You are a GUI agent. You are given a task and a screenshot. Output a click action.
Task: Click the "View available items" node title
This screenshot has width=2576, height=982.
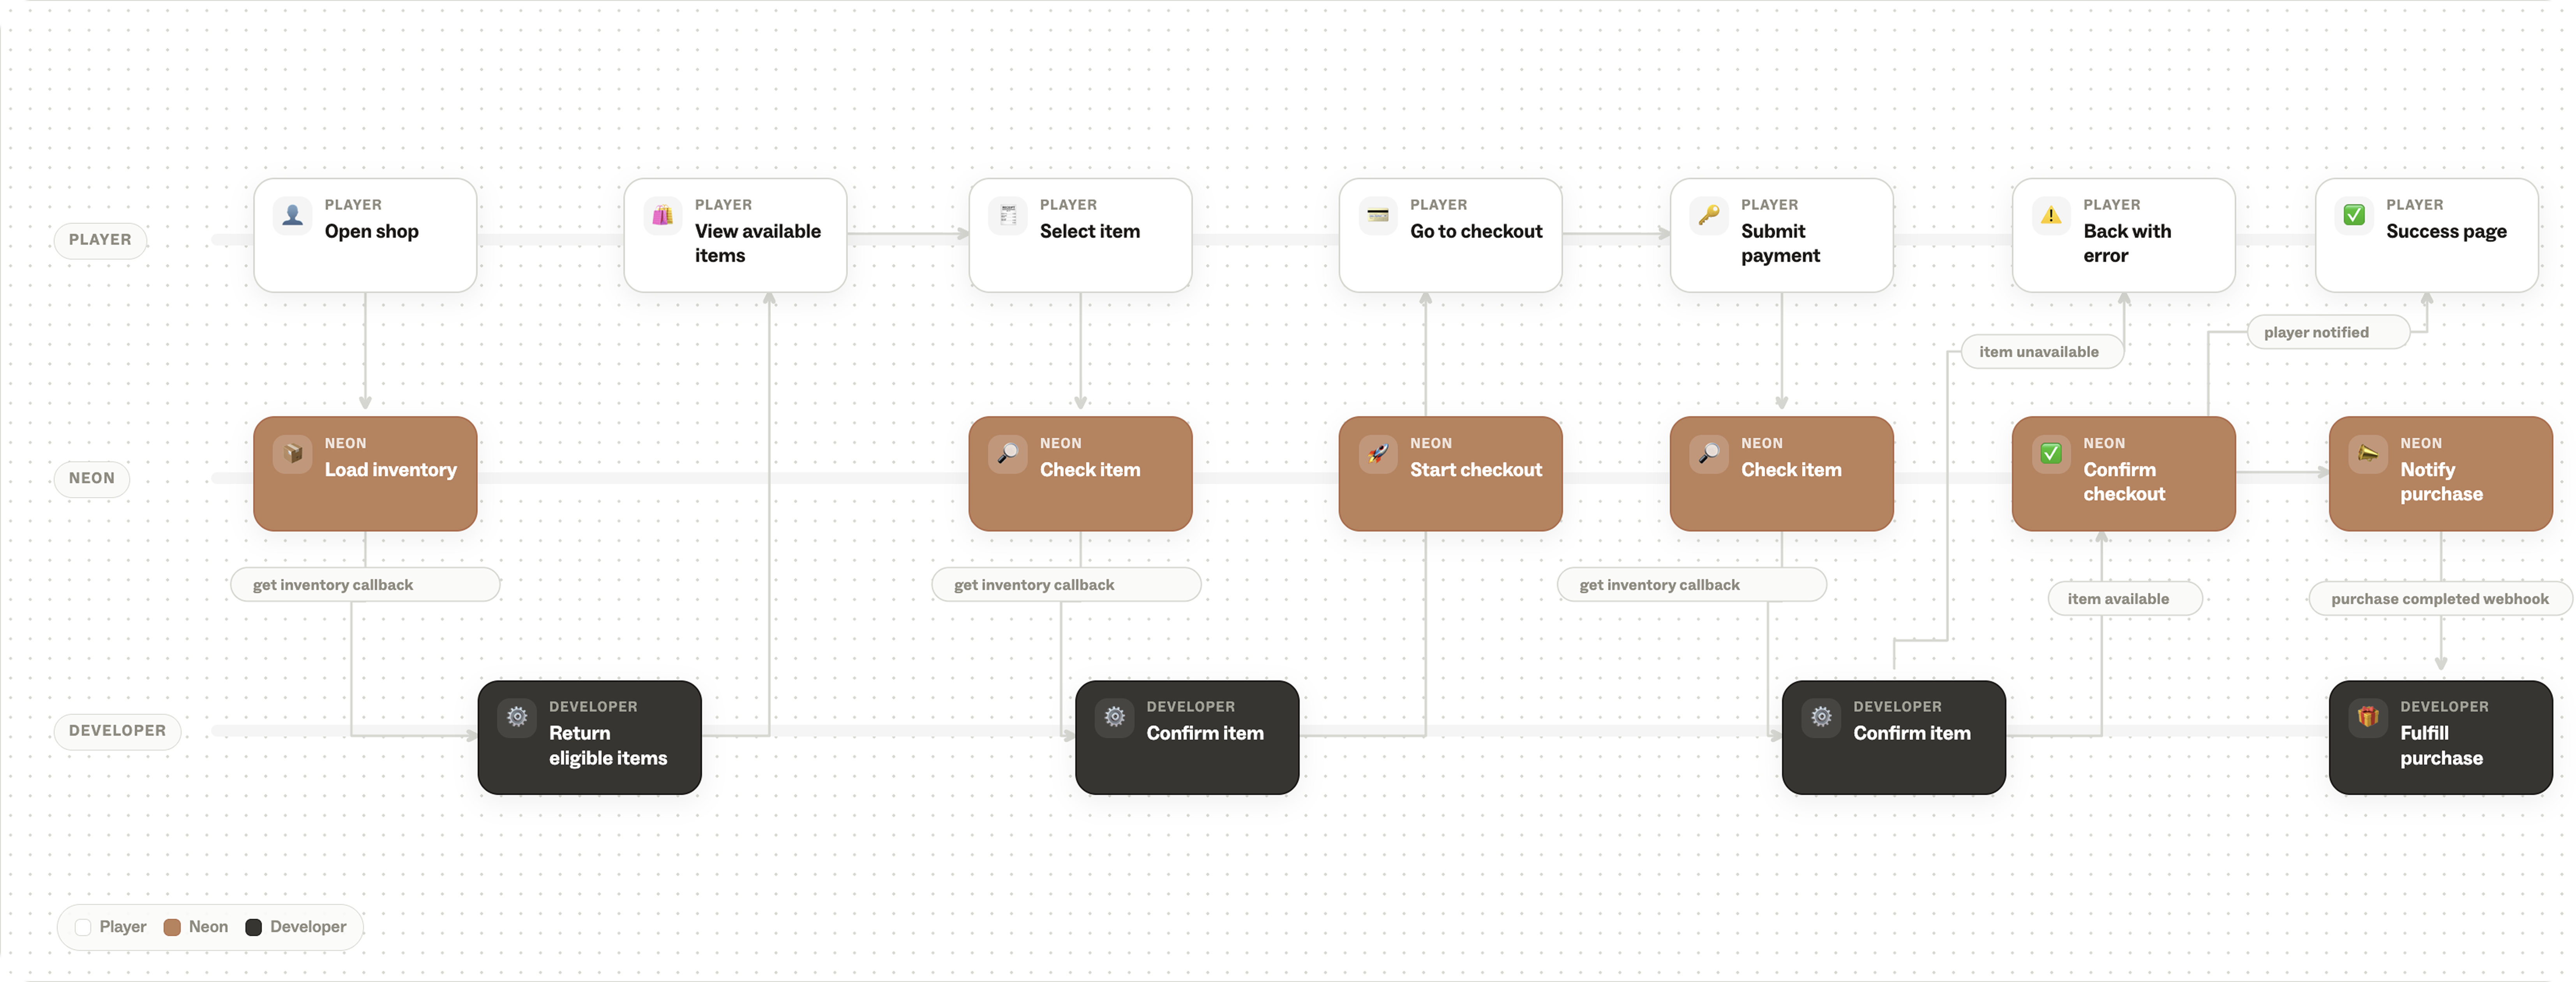pos(758,244)
